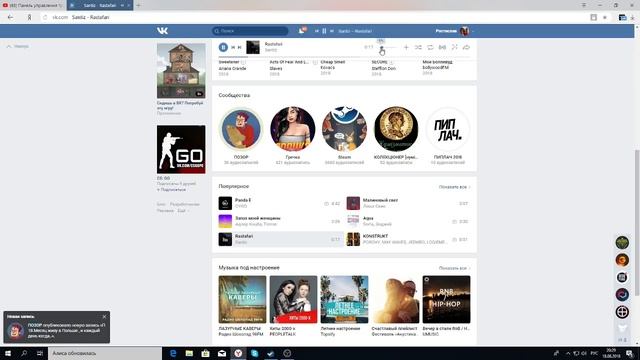The image size is (640, 360).
Task: Open the VK logo home link
Action: pyautogui.click(x=162, y=31)
